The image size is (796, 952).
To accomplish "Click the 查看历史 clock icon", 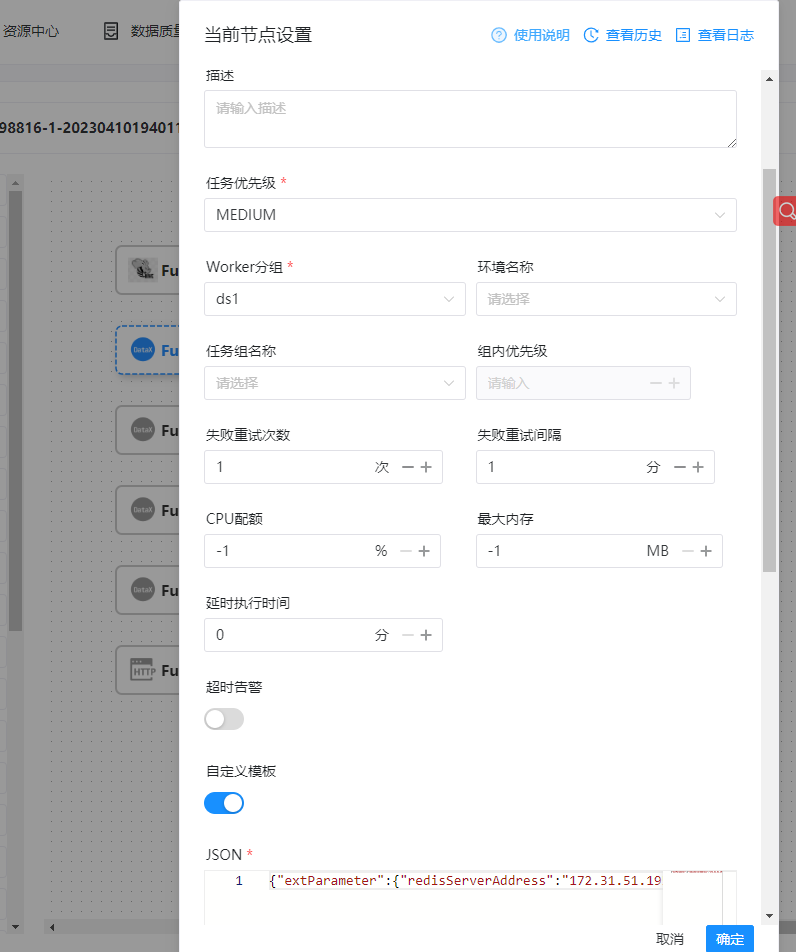I will tap(591, 35).
